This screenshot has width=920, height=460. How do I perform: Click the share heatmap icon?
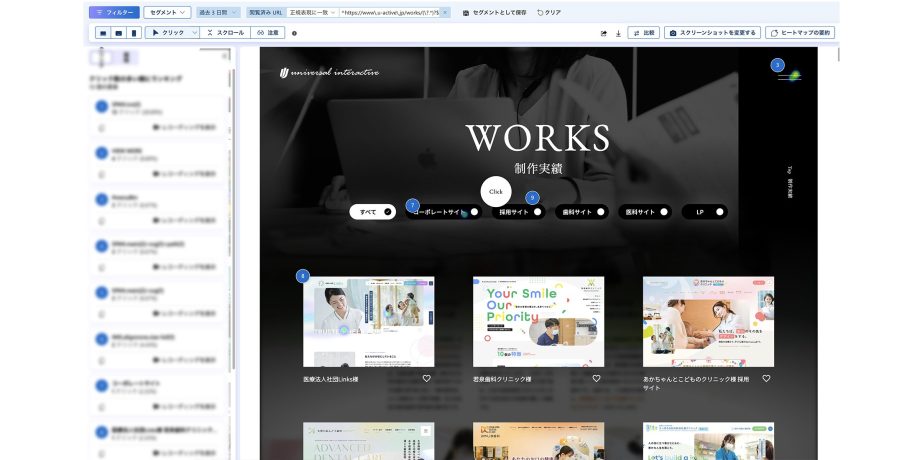point(604,33)
